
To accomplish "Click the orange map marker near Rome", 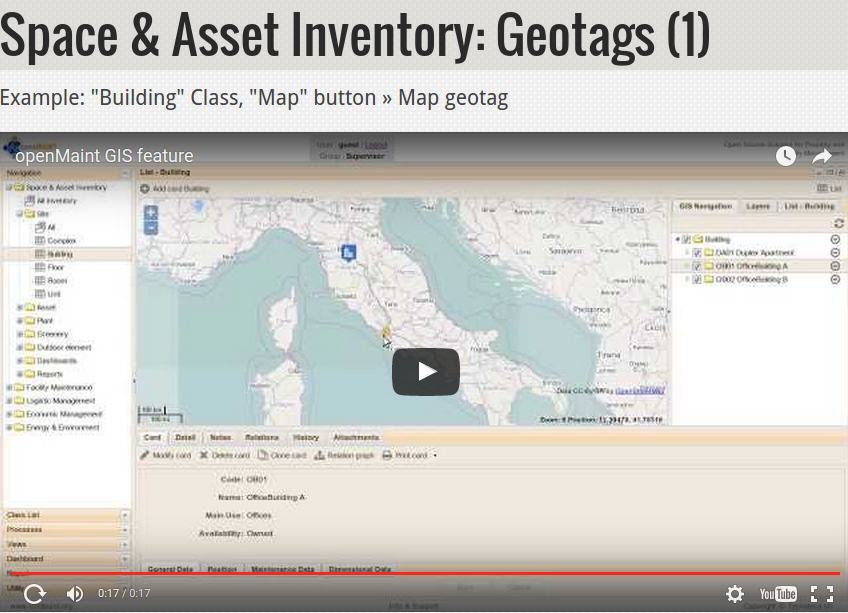I will (386, 332).
